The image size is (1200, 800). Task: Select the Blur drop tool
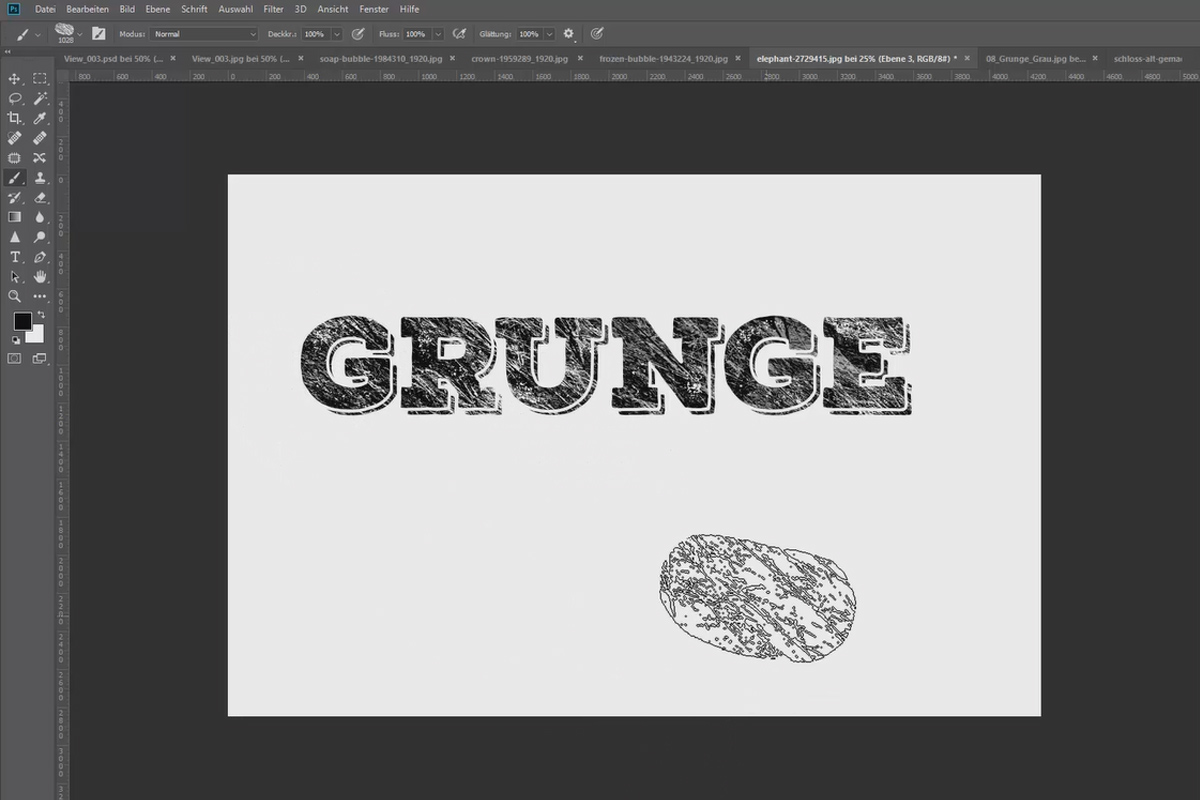click(x=40, y=217)
